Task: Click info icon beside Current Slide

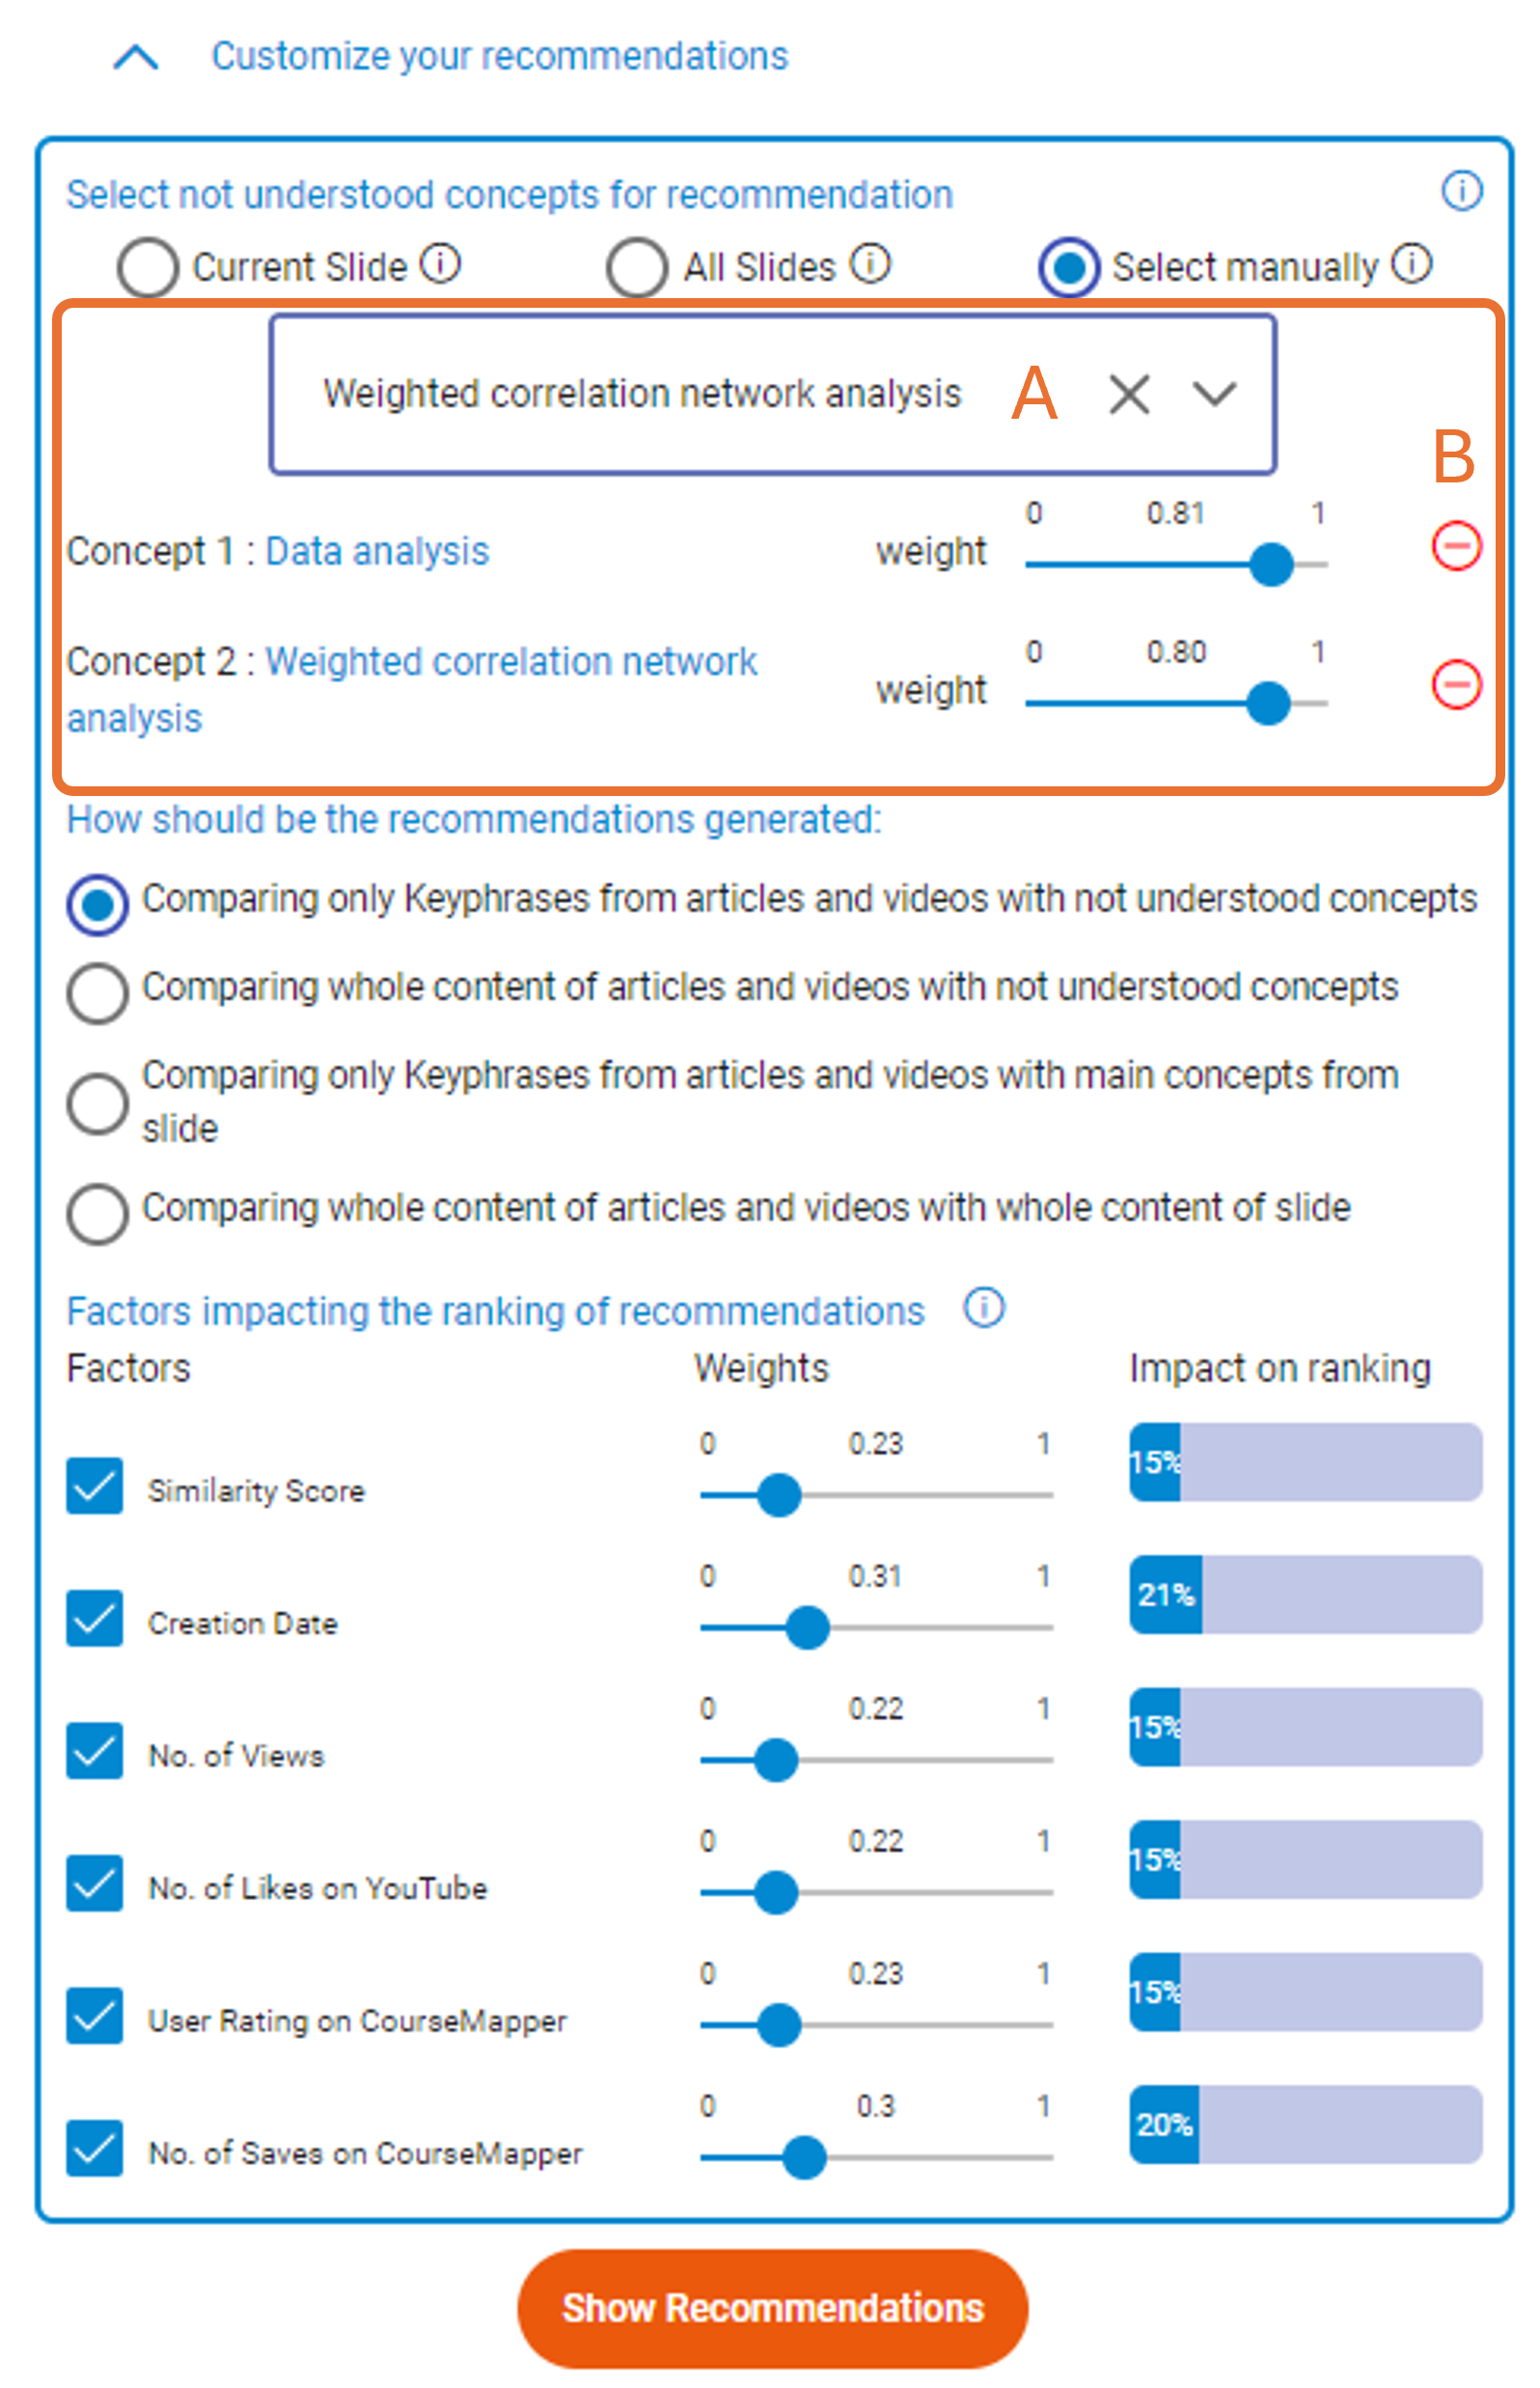Action: [x=440, y=264]
